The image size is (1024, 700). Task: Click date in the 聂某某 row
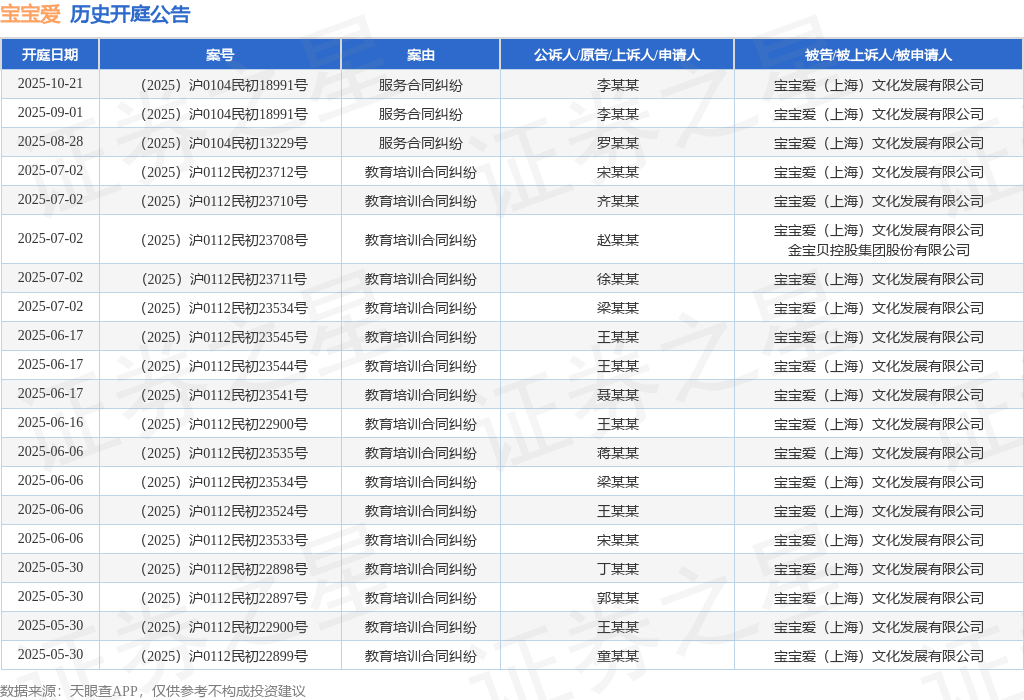50,394
